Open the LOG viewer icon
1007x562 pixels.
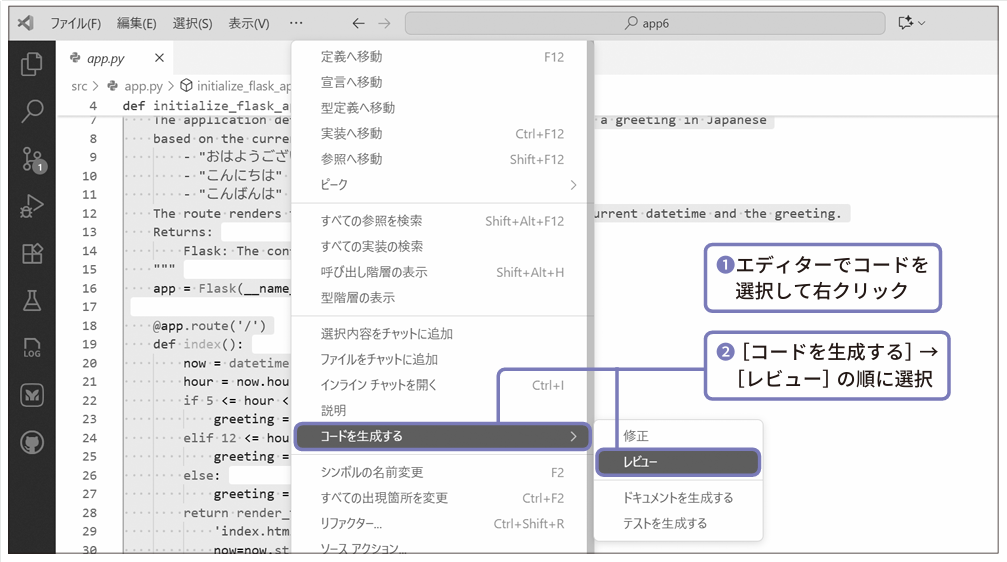31,347
